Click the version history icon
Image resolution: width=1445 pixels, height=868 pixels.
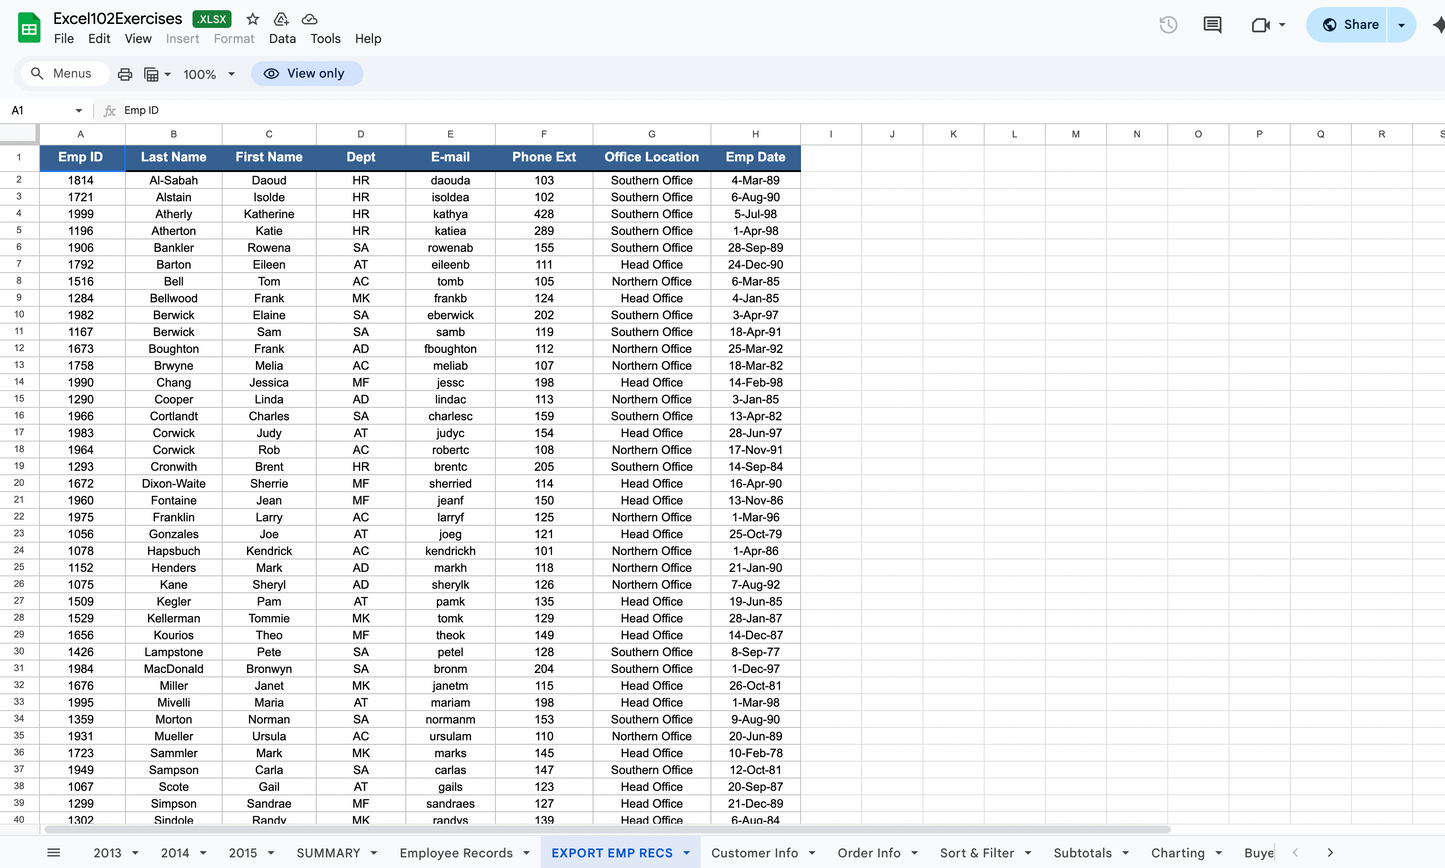point(1168,24)
